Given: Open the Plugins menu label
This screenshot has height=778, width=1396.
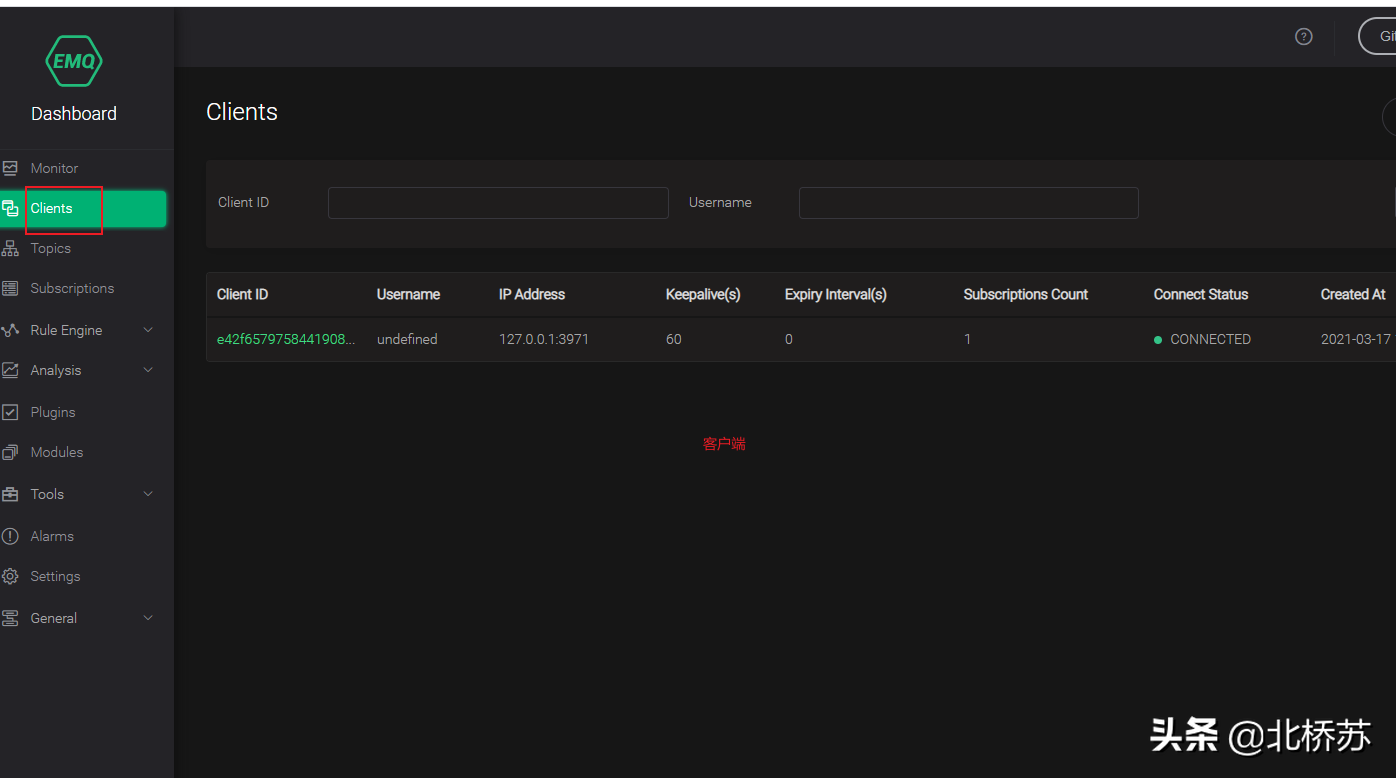Looking at the screenshot, I should pyautogui.click(x=53, y=412).
